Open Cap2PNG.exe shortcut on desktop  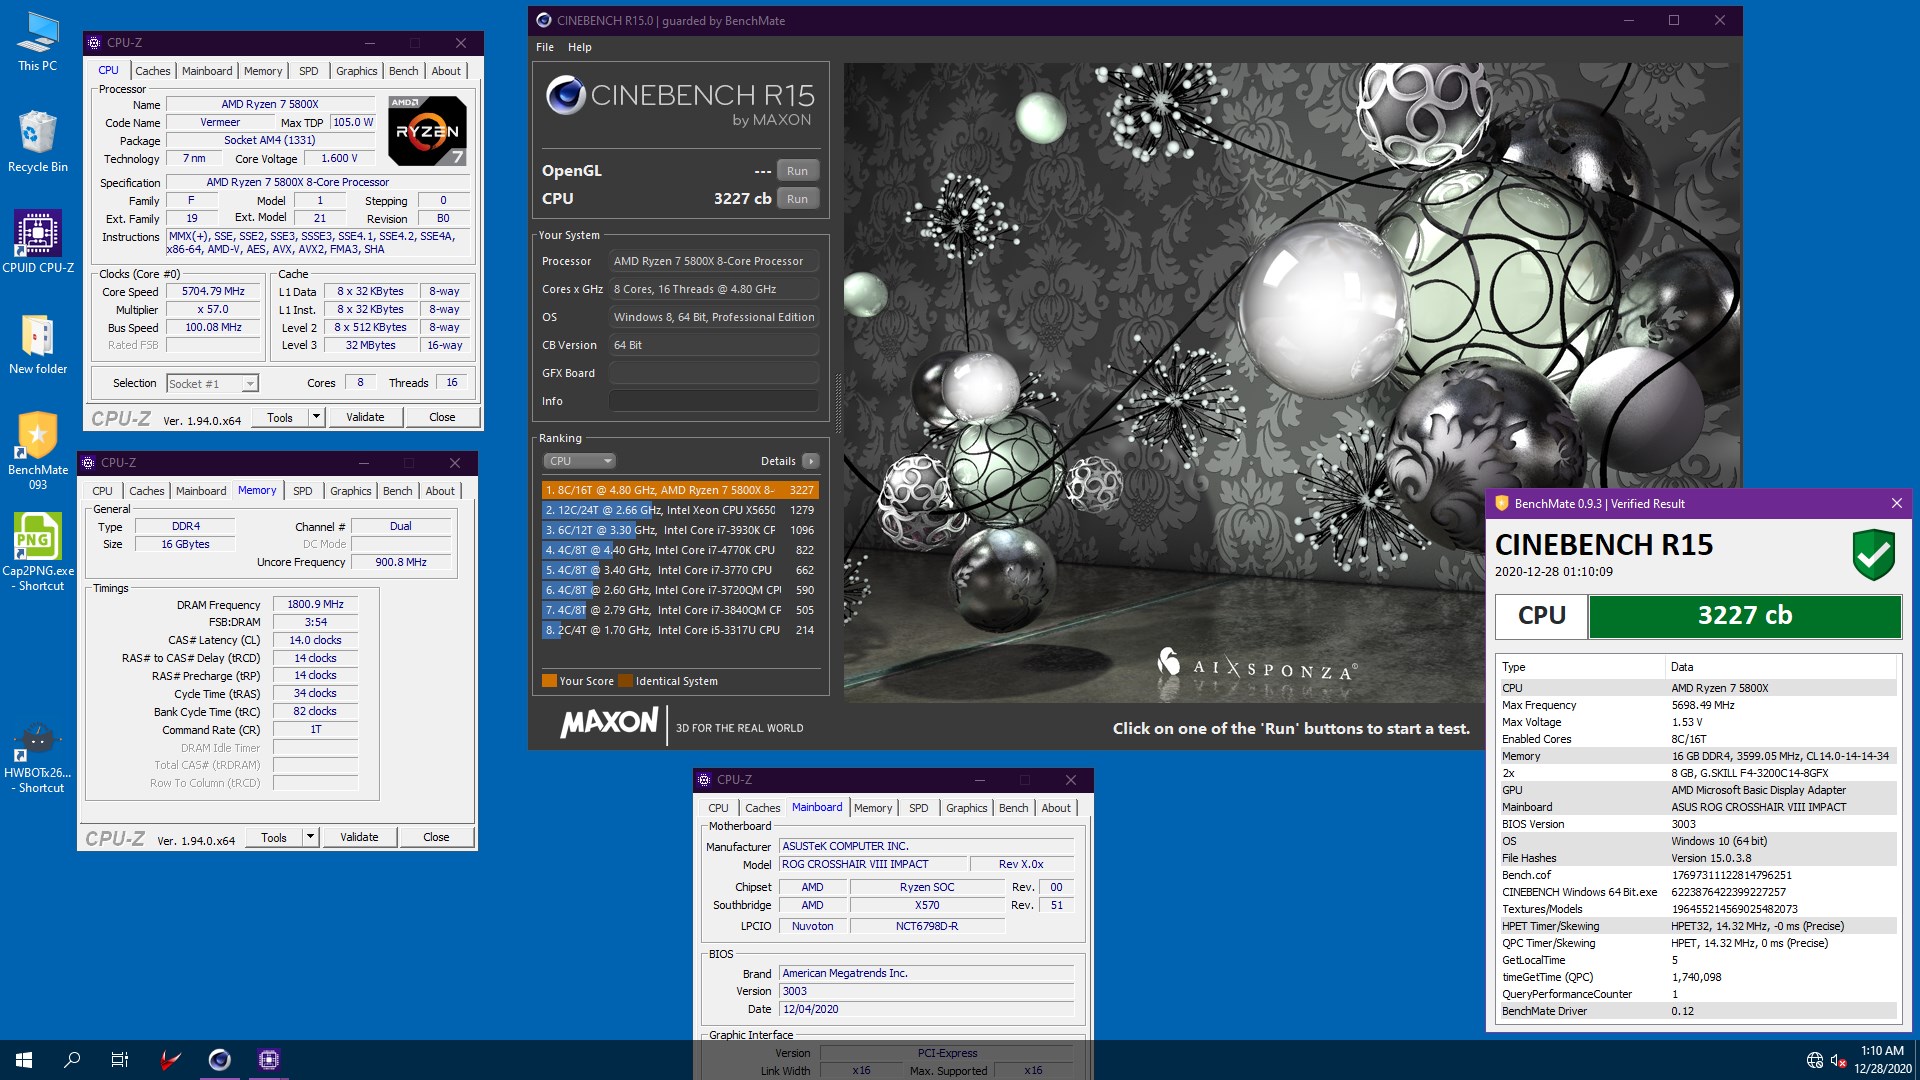pos(38,552)
